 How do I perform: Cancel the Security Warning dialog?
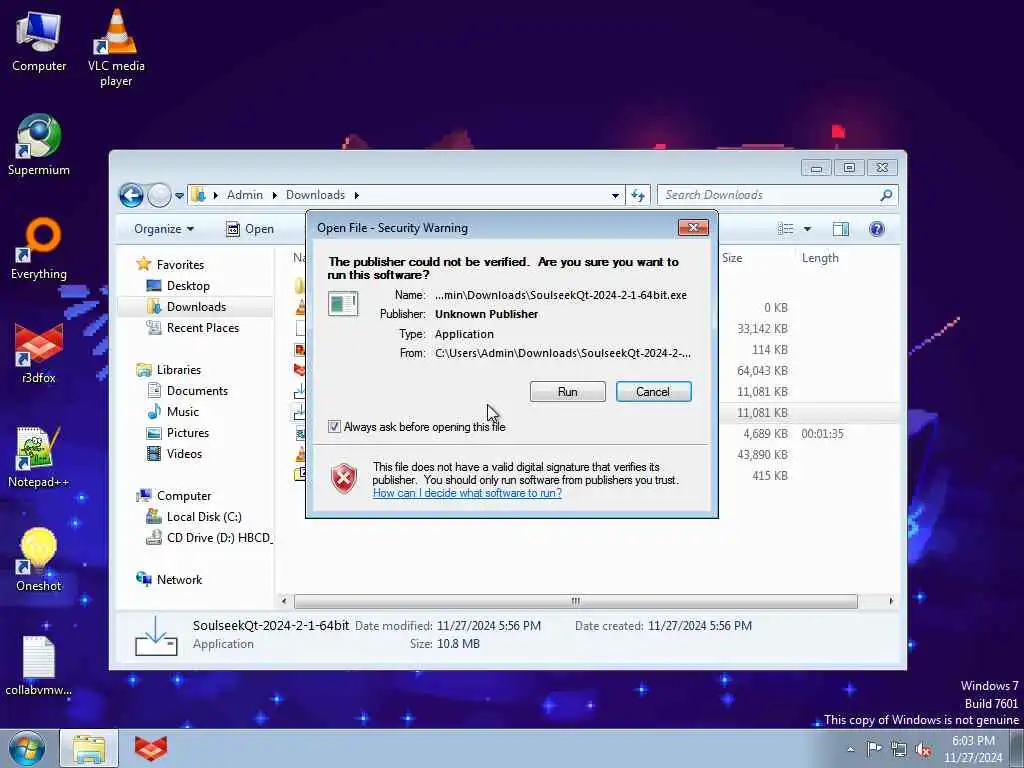click(653, 392)
